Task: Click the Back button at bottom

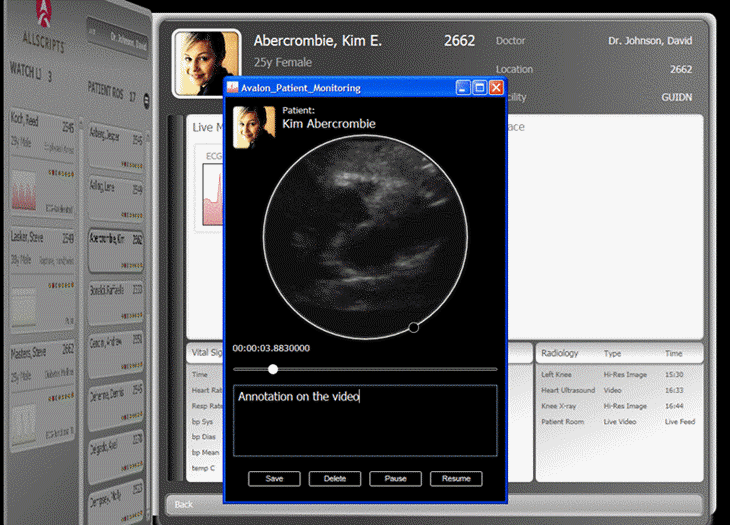Action: click(x=184, y=504)
